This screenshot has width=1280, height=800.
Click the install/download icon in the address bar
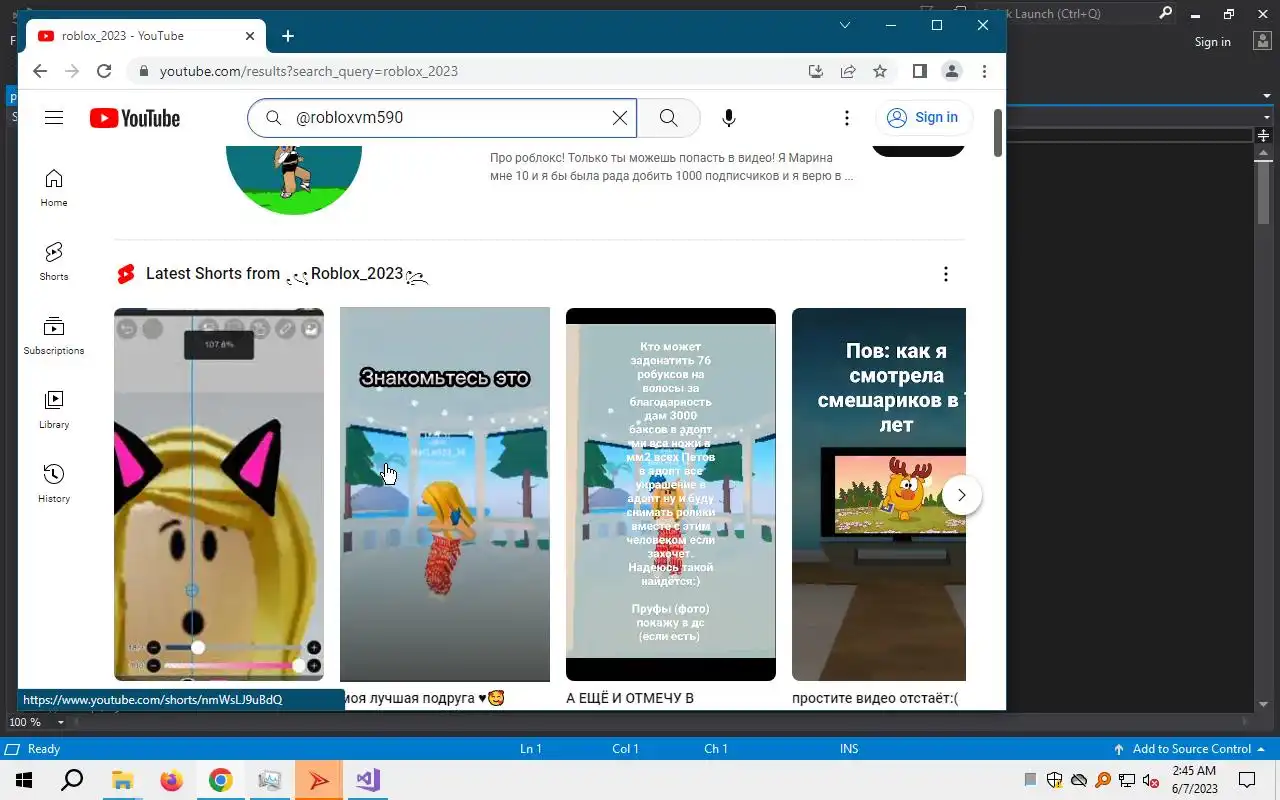point(816,71)
